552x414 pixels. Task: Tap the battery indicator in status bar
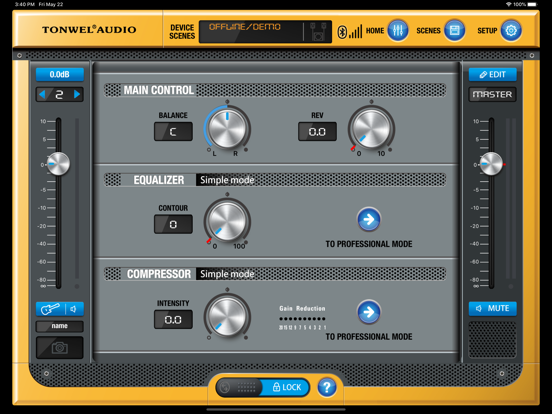532,4
